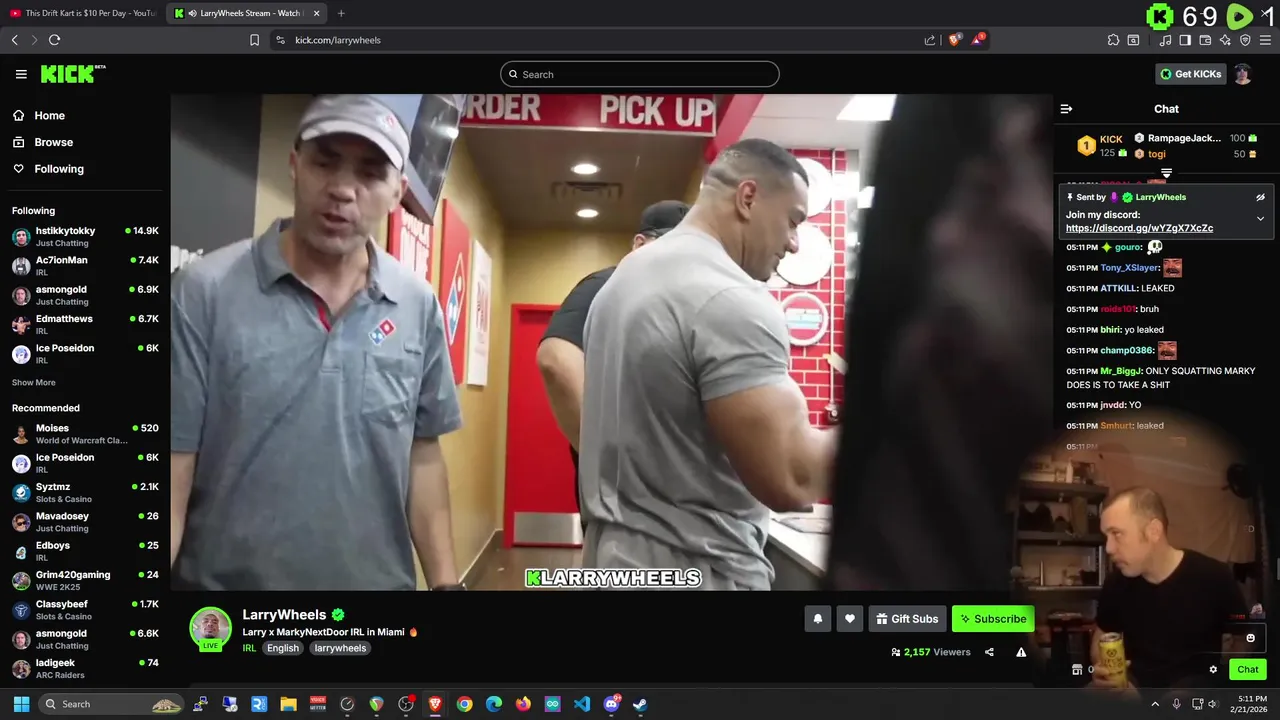The image size is (1280, 720).
Task: Open Brave Rewards triangle icon
Action: click(x=979, y=40)
